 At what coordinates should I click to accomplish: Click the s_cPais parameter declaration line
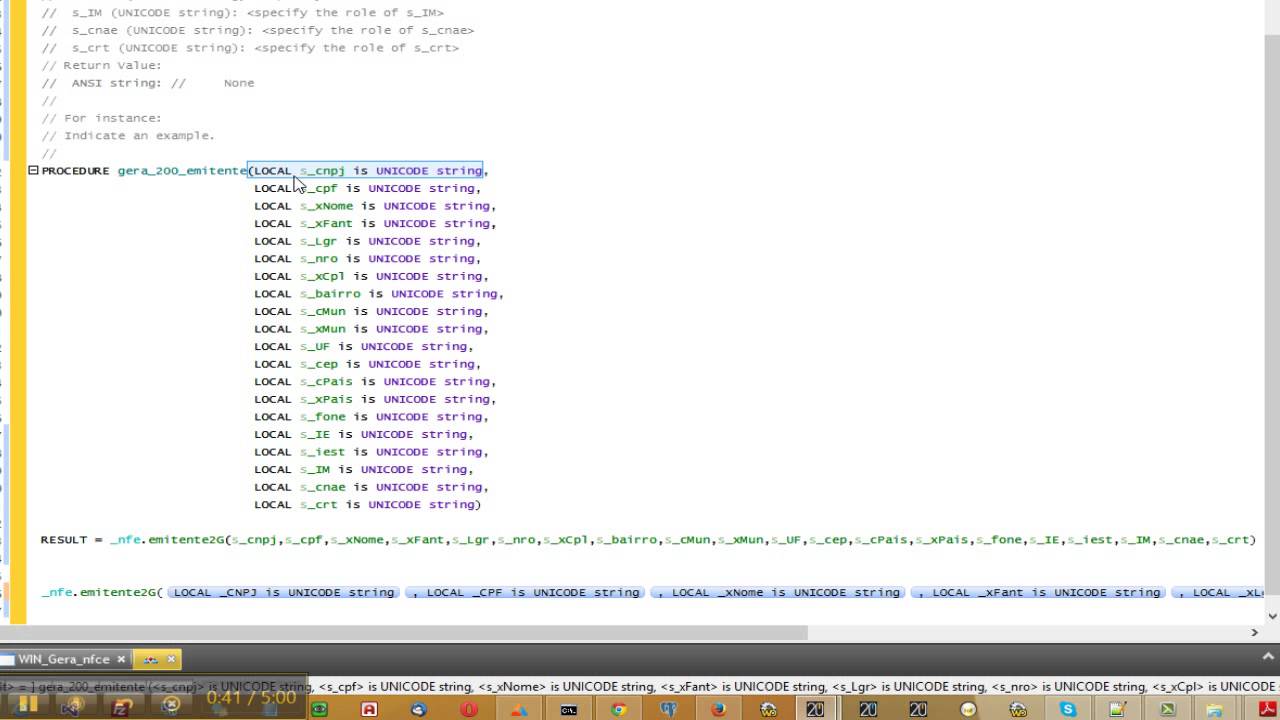coord(375,381)
